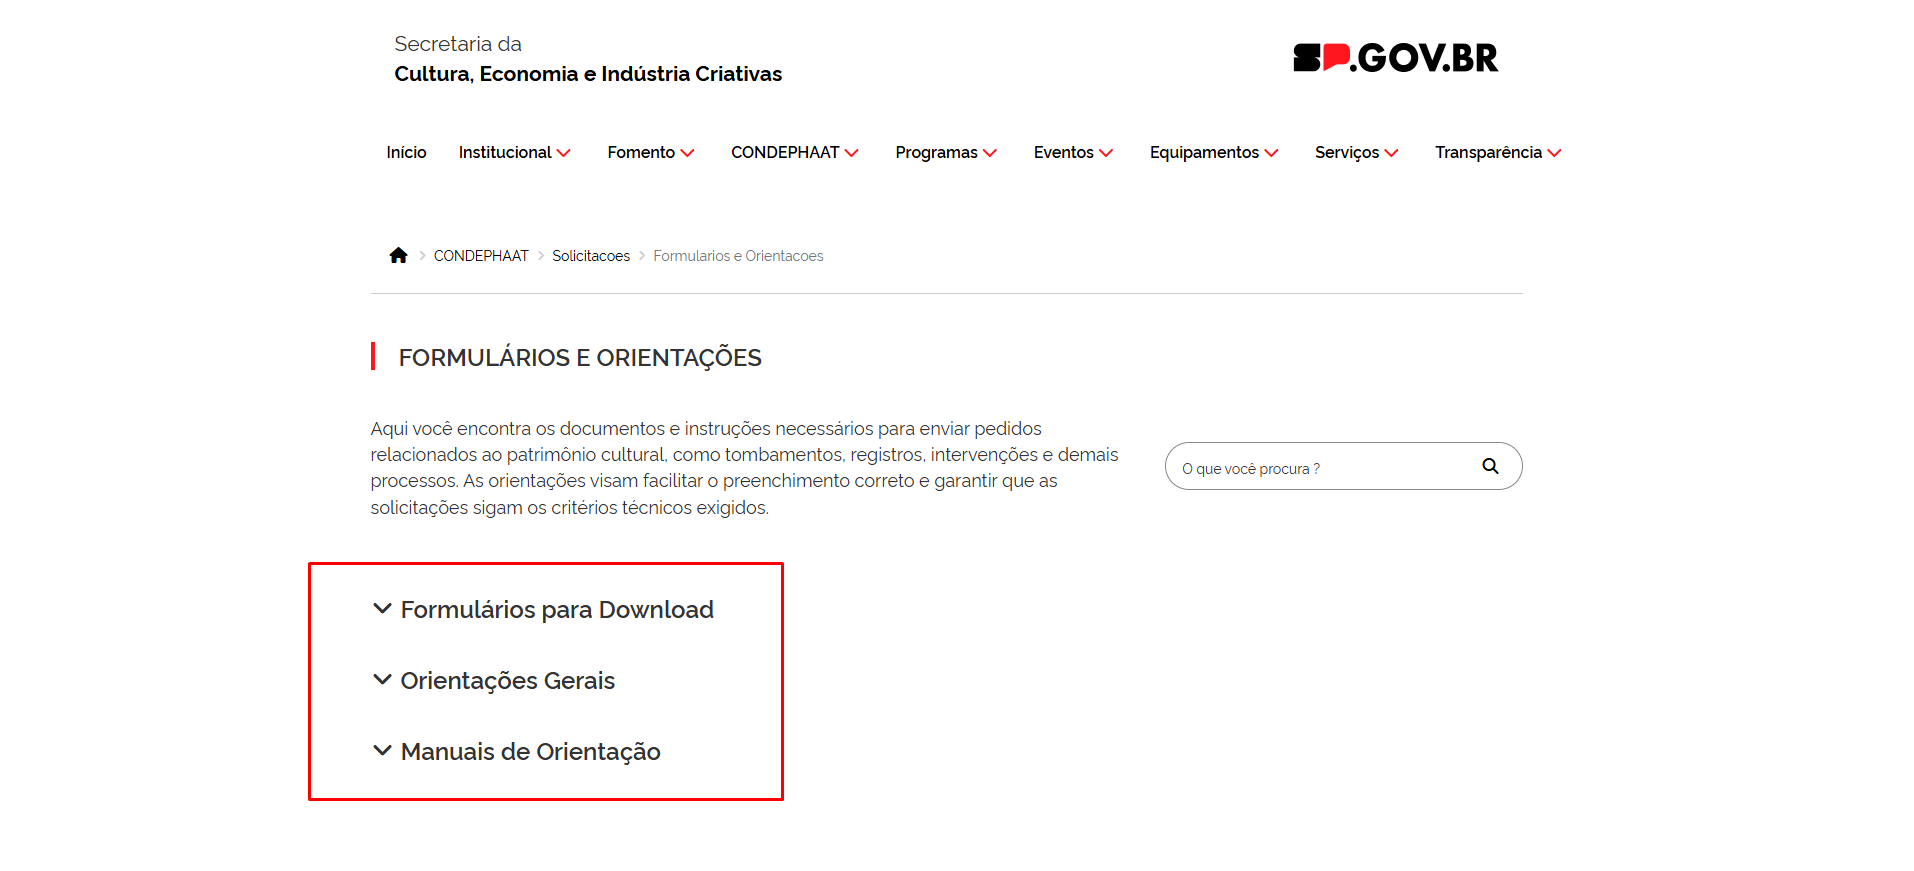Open the Equipamentos dropdown menu
The image size is (1914, 871).
[x=1213, y=153]
